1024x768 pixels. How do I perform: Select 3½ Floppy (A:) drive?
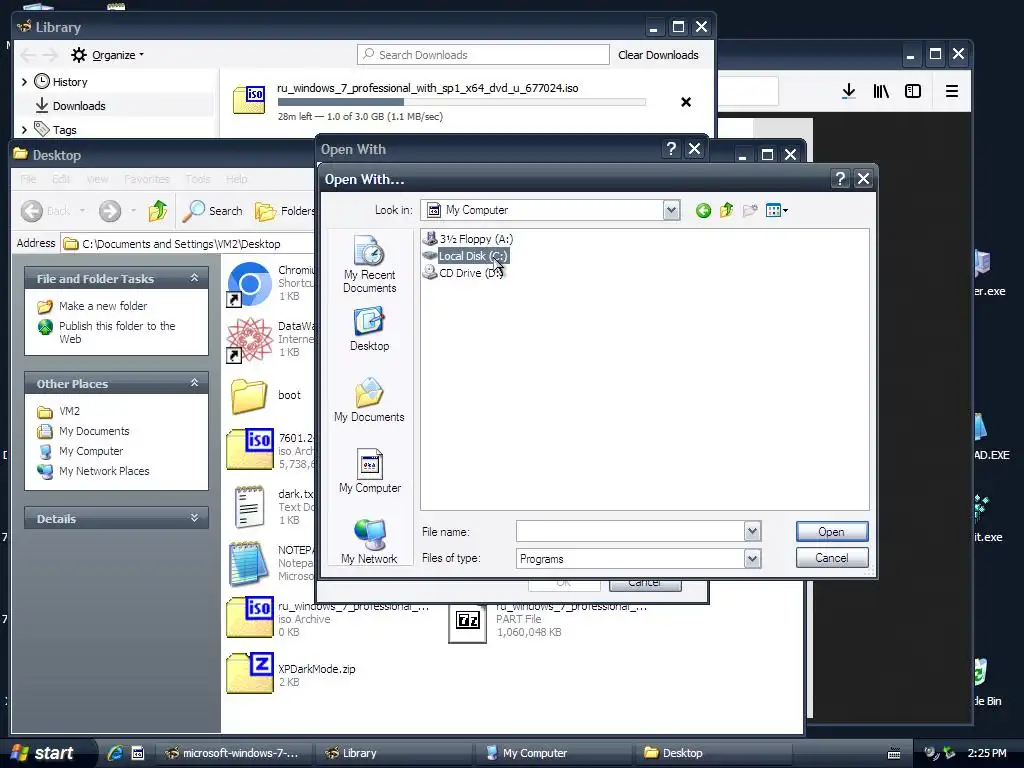pyautogui.click(x=468, y=239)
